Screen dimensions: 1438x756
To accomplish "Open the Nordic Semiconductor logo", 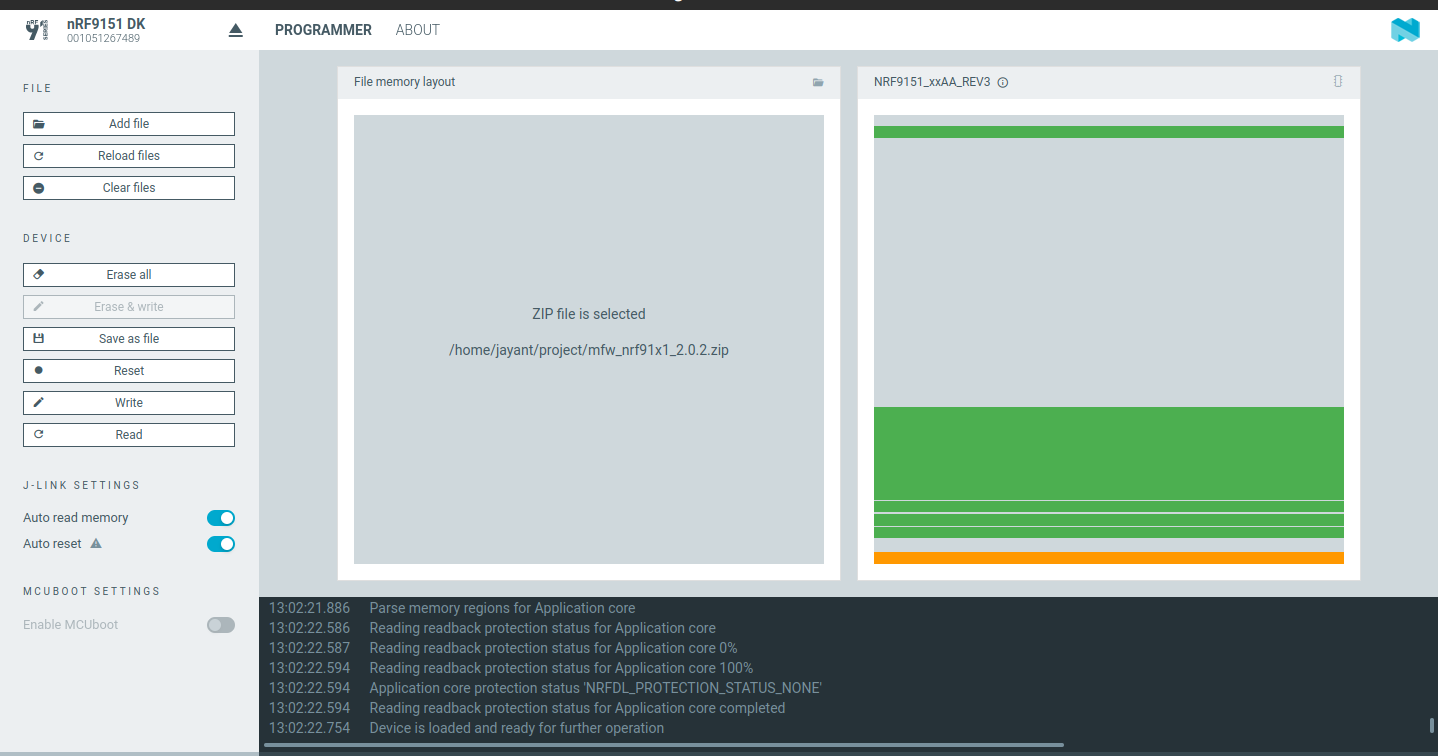I will tap(1405, 30).
